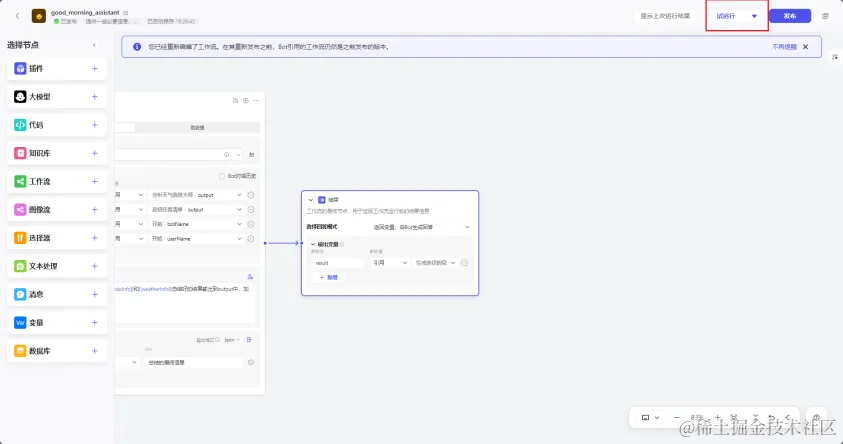
Task: Open the 选择回答模式 dropdown
Action: [422, 227]
